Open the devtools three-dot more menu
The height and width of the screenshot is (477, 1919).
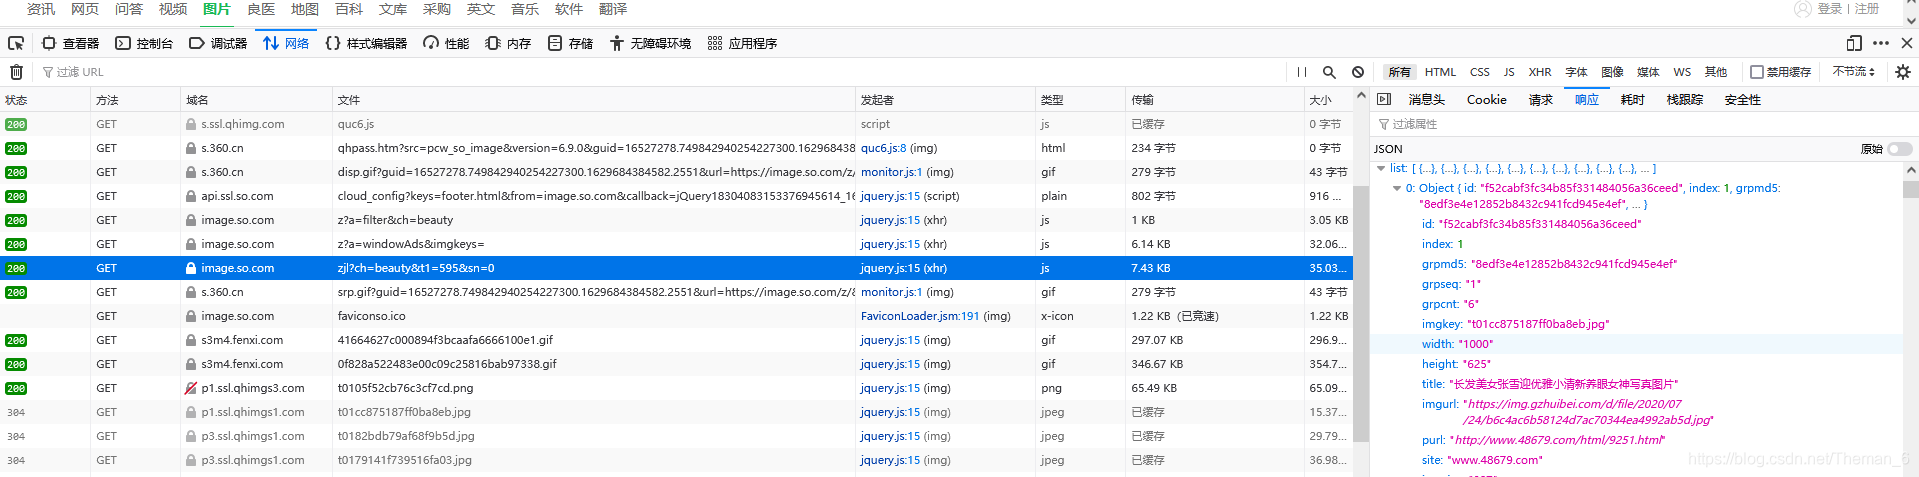click(1881, 43)
